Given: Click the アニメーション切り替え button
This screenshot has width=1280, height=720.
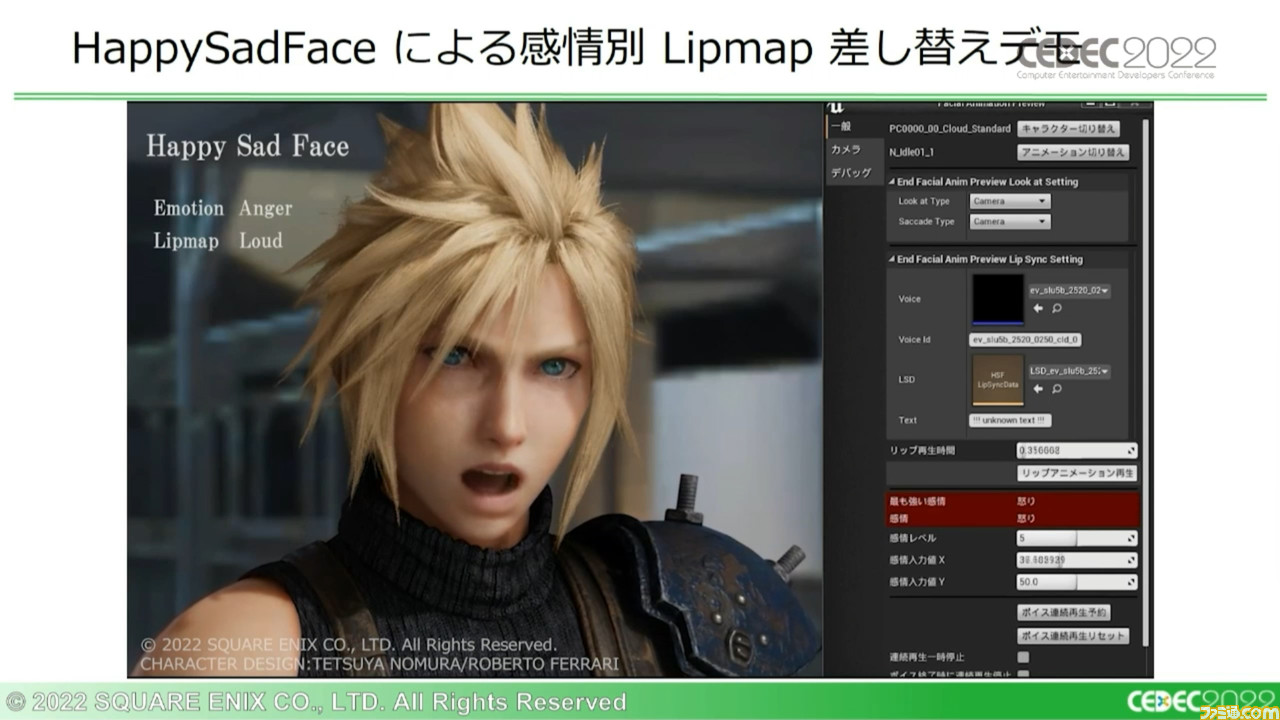Looking at the screenshot, I should point(1073,152).
